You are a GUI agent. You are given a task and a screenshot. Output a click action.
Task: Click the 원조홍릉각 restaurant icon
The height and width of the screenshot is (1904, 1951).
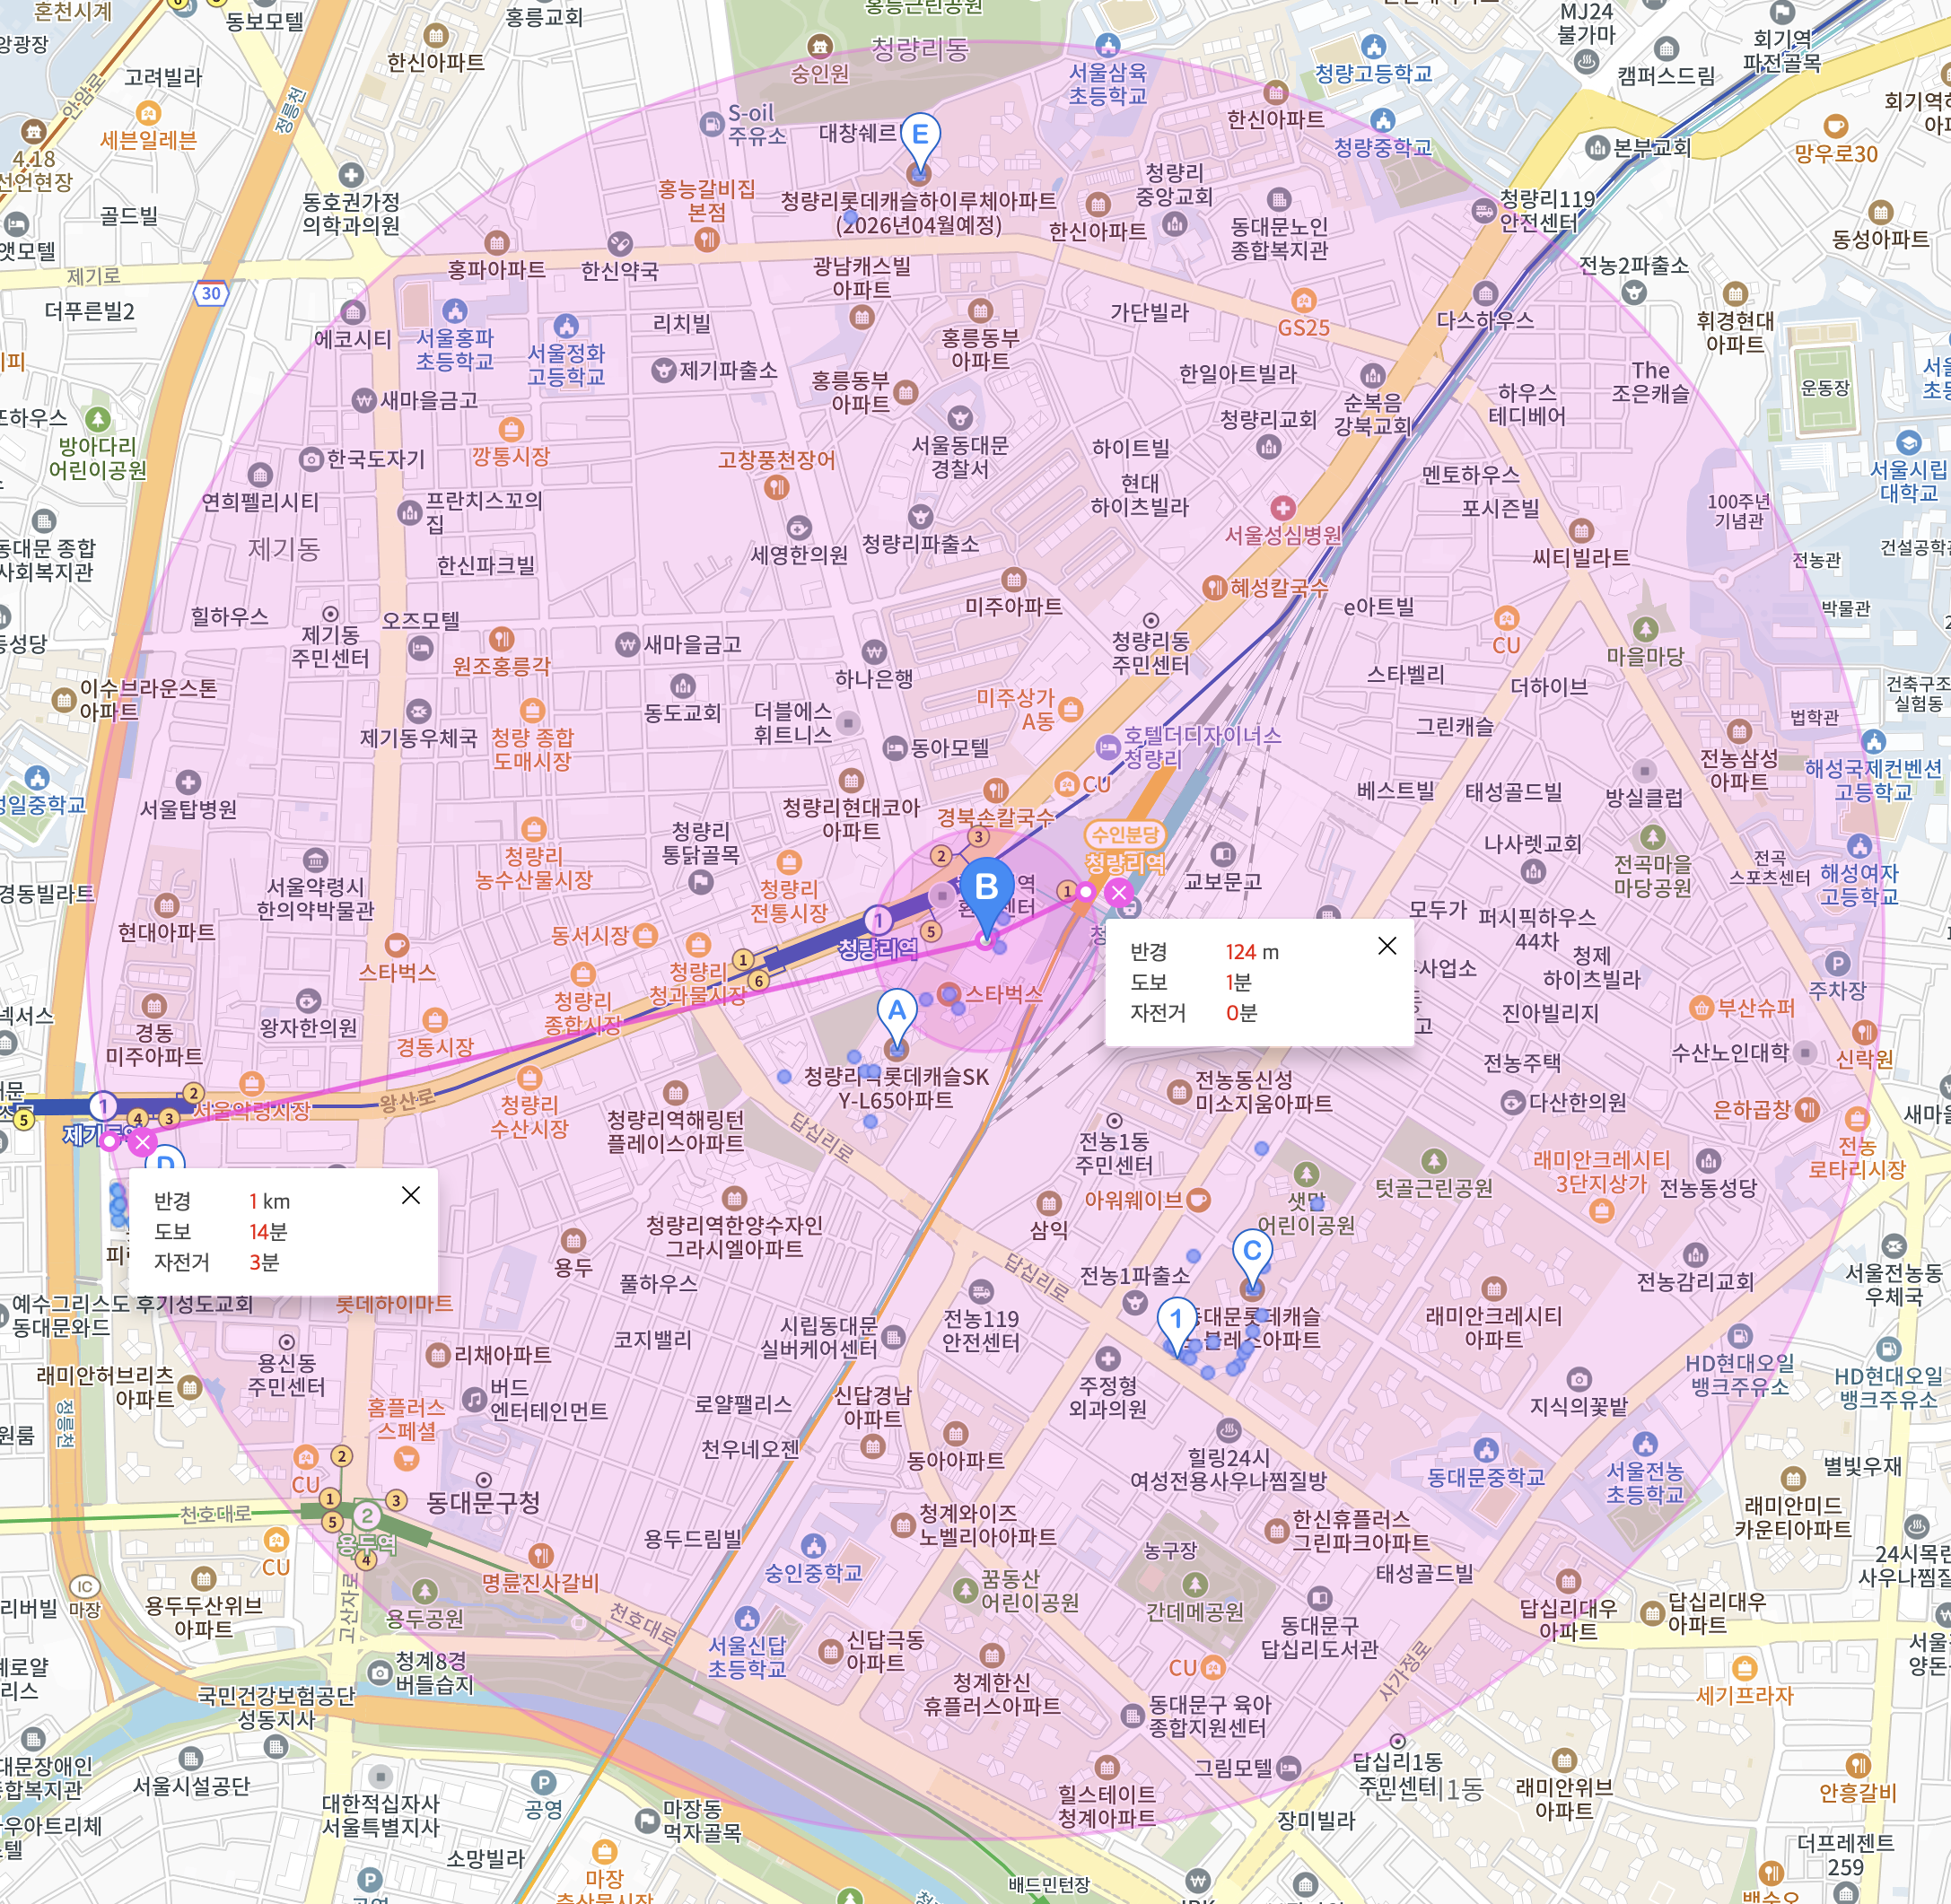pyautogui.click(x=501, y=638)
